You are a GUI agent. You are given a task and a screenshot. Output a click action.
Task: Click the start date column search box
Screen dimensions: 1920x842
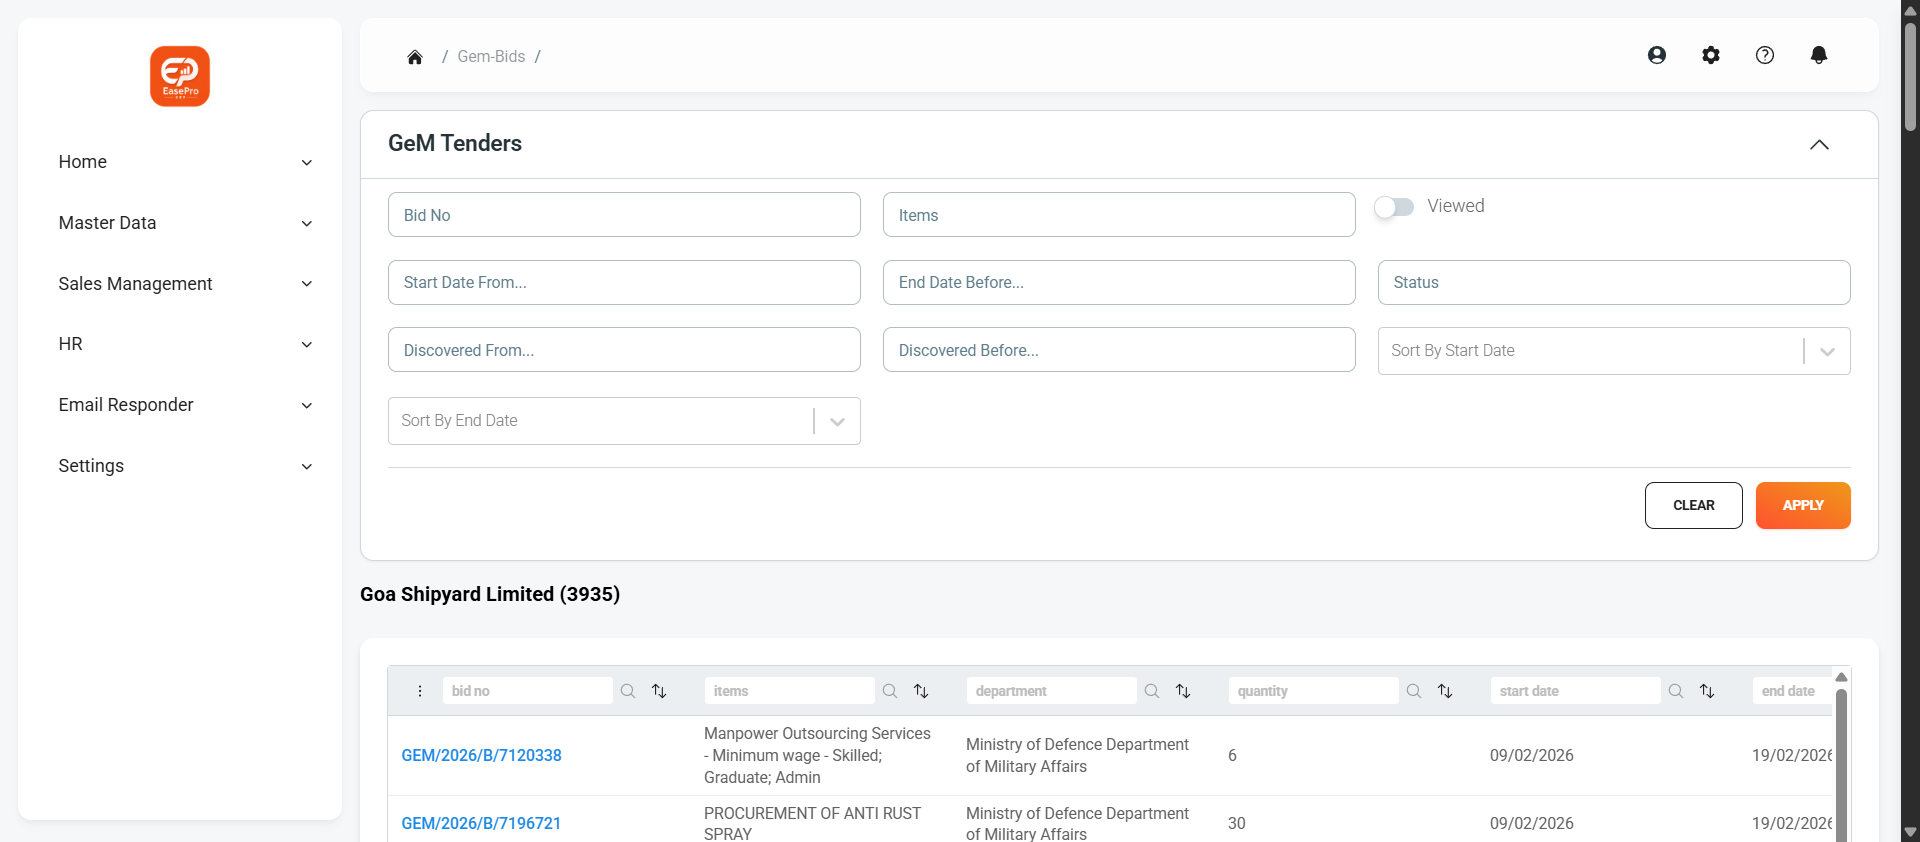(1576, 691)
